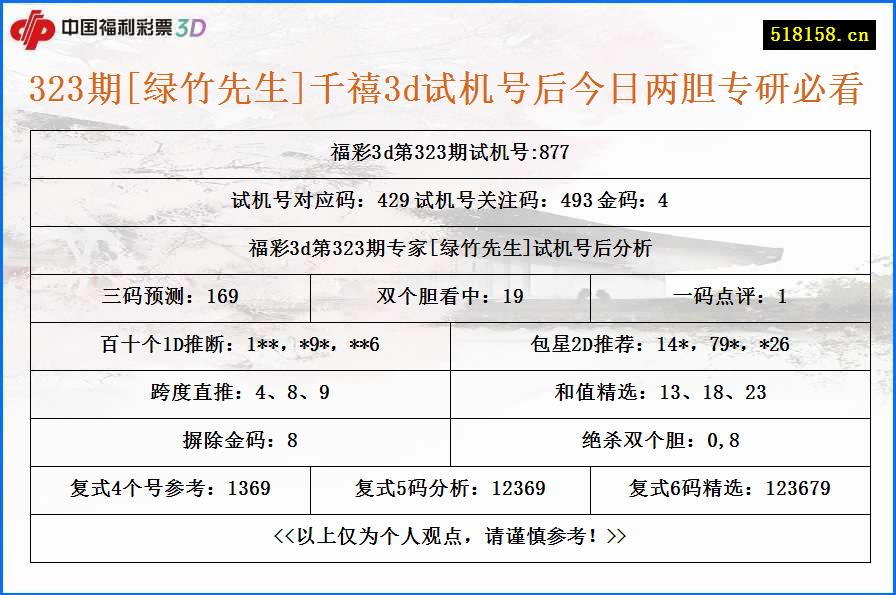Click the article title about 绿竹先生 analysis
Image resolution: width=896 pixels, height=595 pixels.
[448, 89]
